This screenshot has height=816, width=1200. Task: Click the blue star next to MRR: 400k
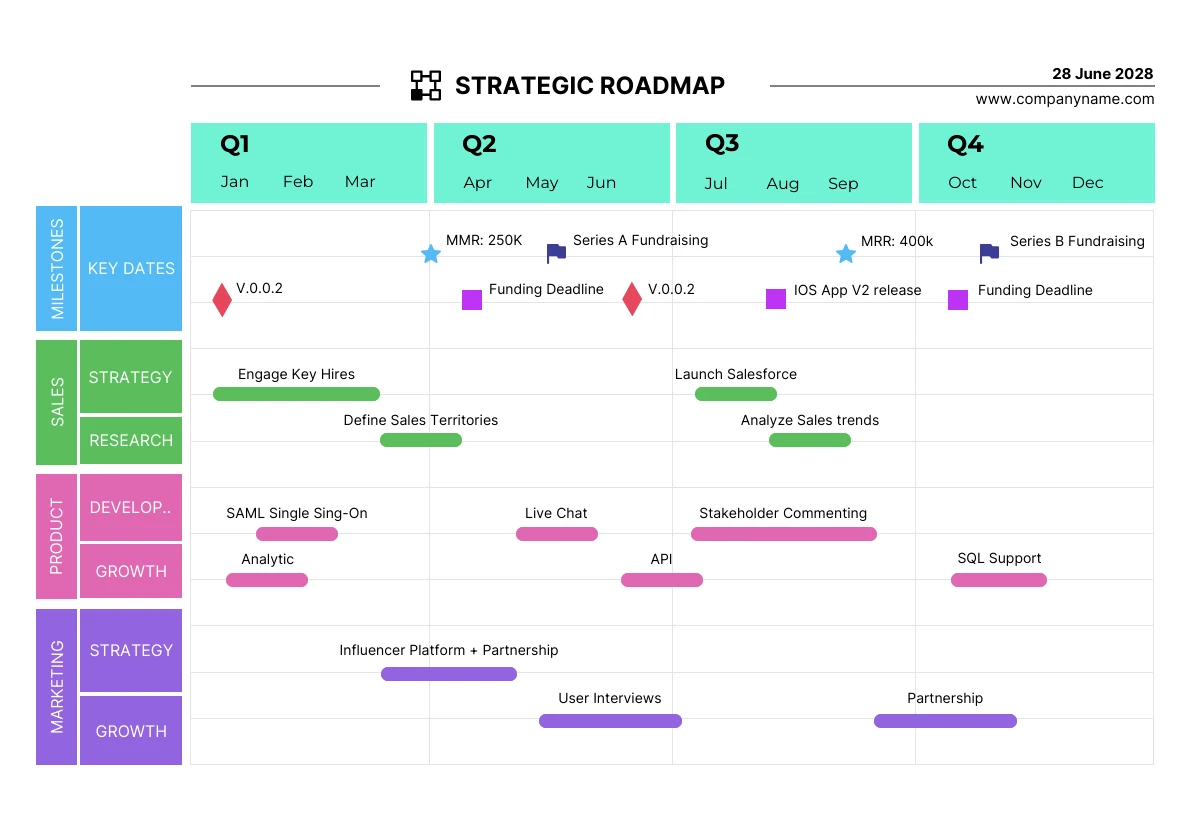coord(846,254)
